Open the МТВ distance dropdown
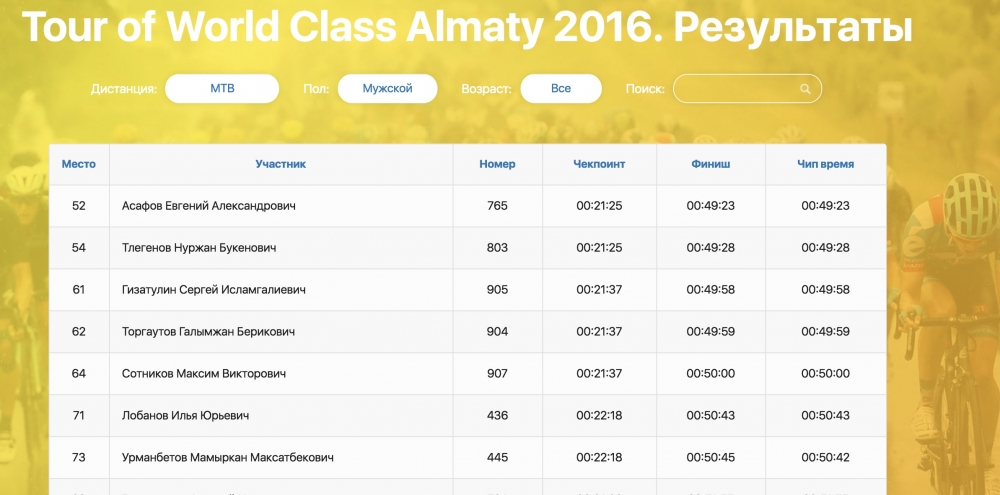This screenshot has height=495, width=1000. 222,88
